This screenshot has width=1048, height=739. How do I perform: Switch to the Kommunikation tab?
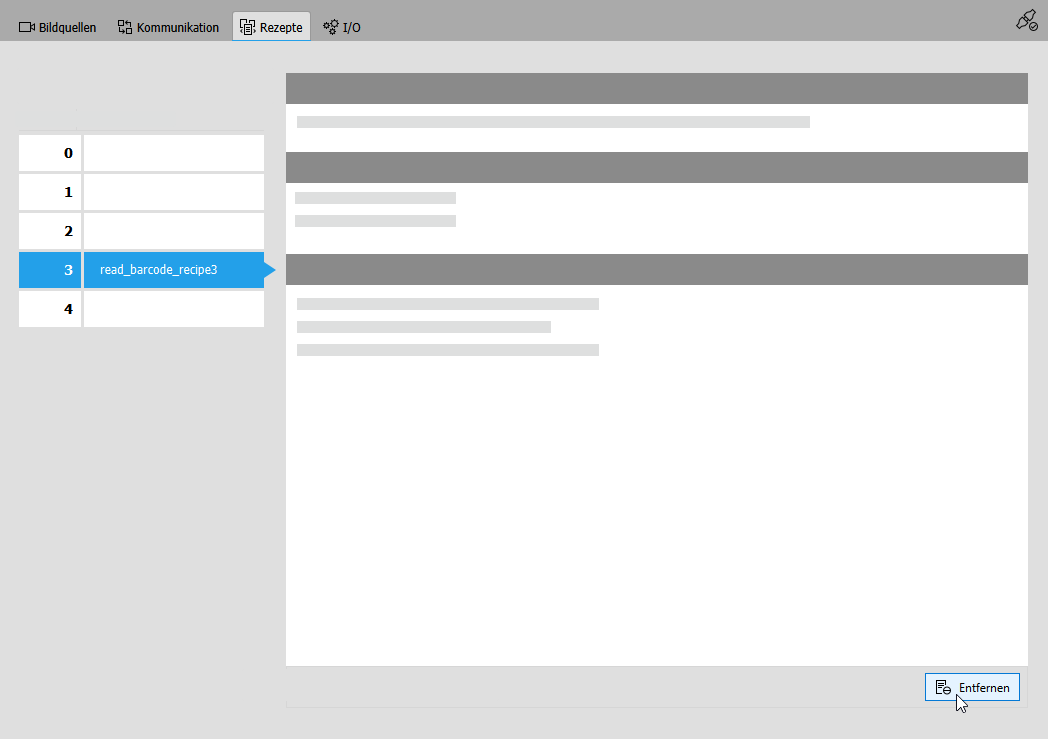(168, 27)
